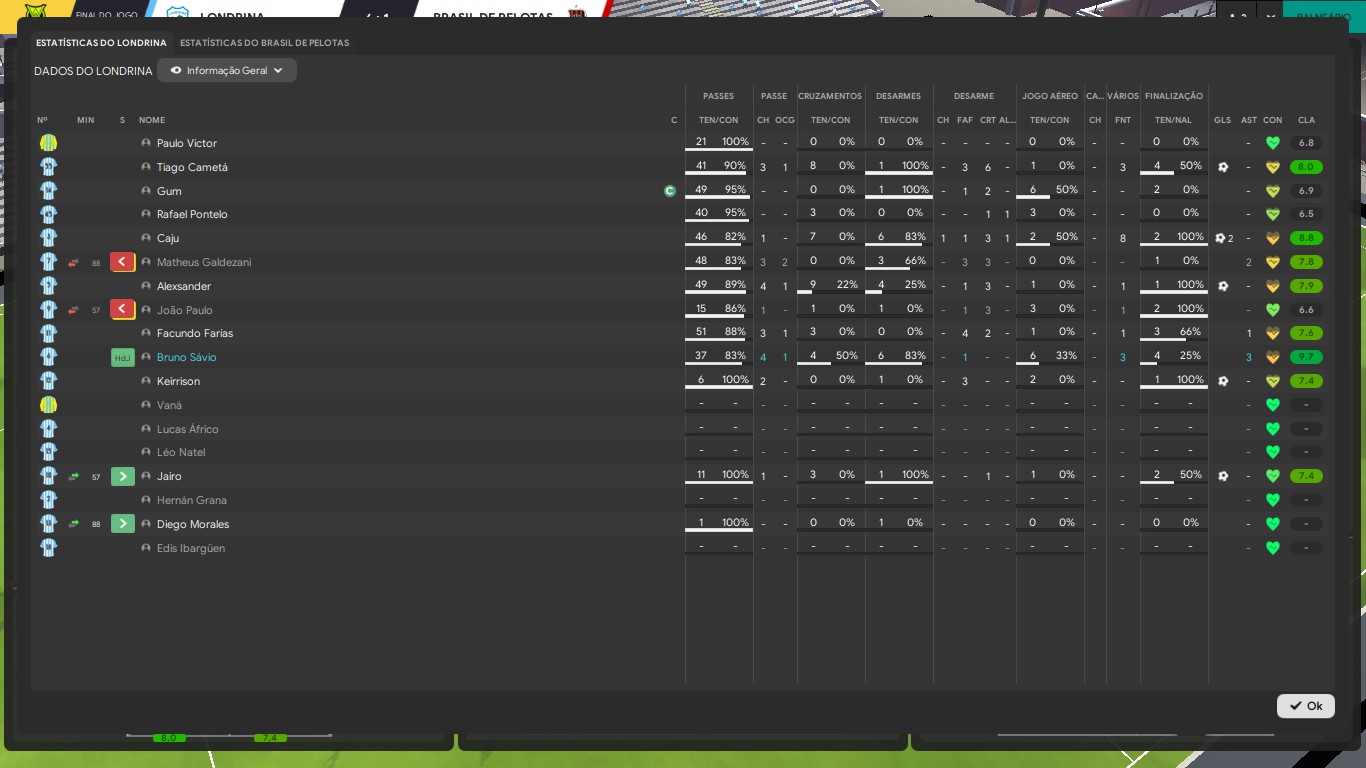Confirm with the Ok button
The image size is (1366, 768).
[1306, 706]
